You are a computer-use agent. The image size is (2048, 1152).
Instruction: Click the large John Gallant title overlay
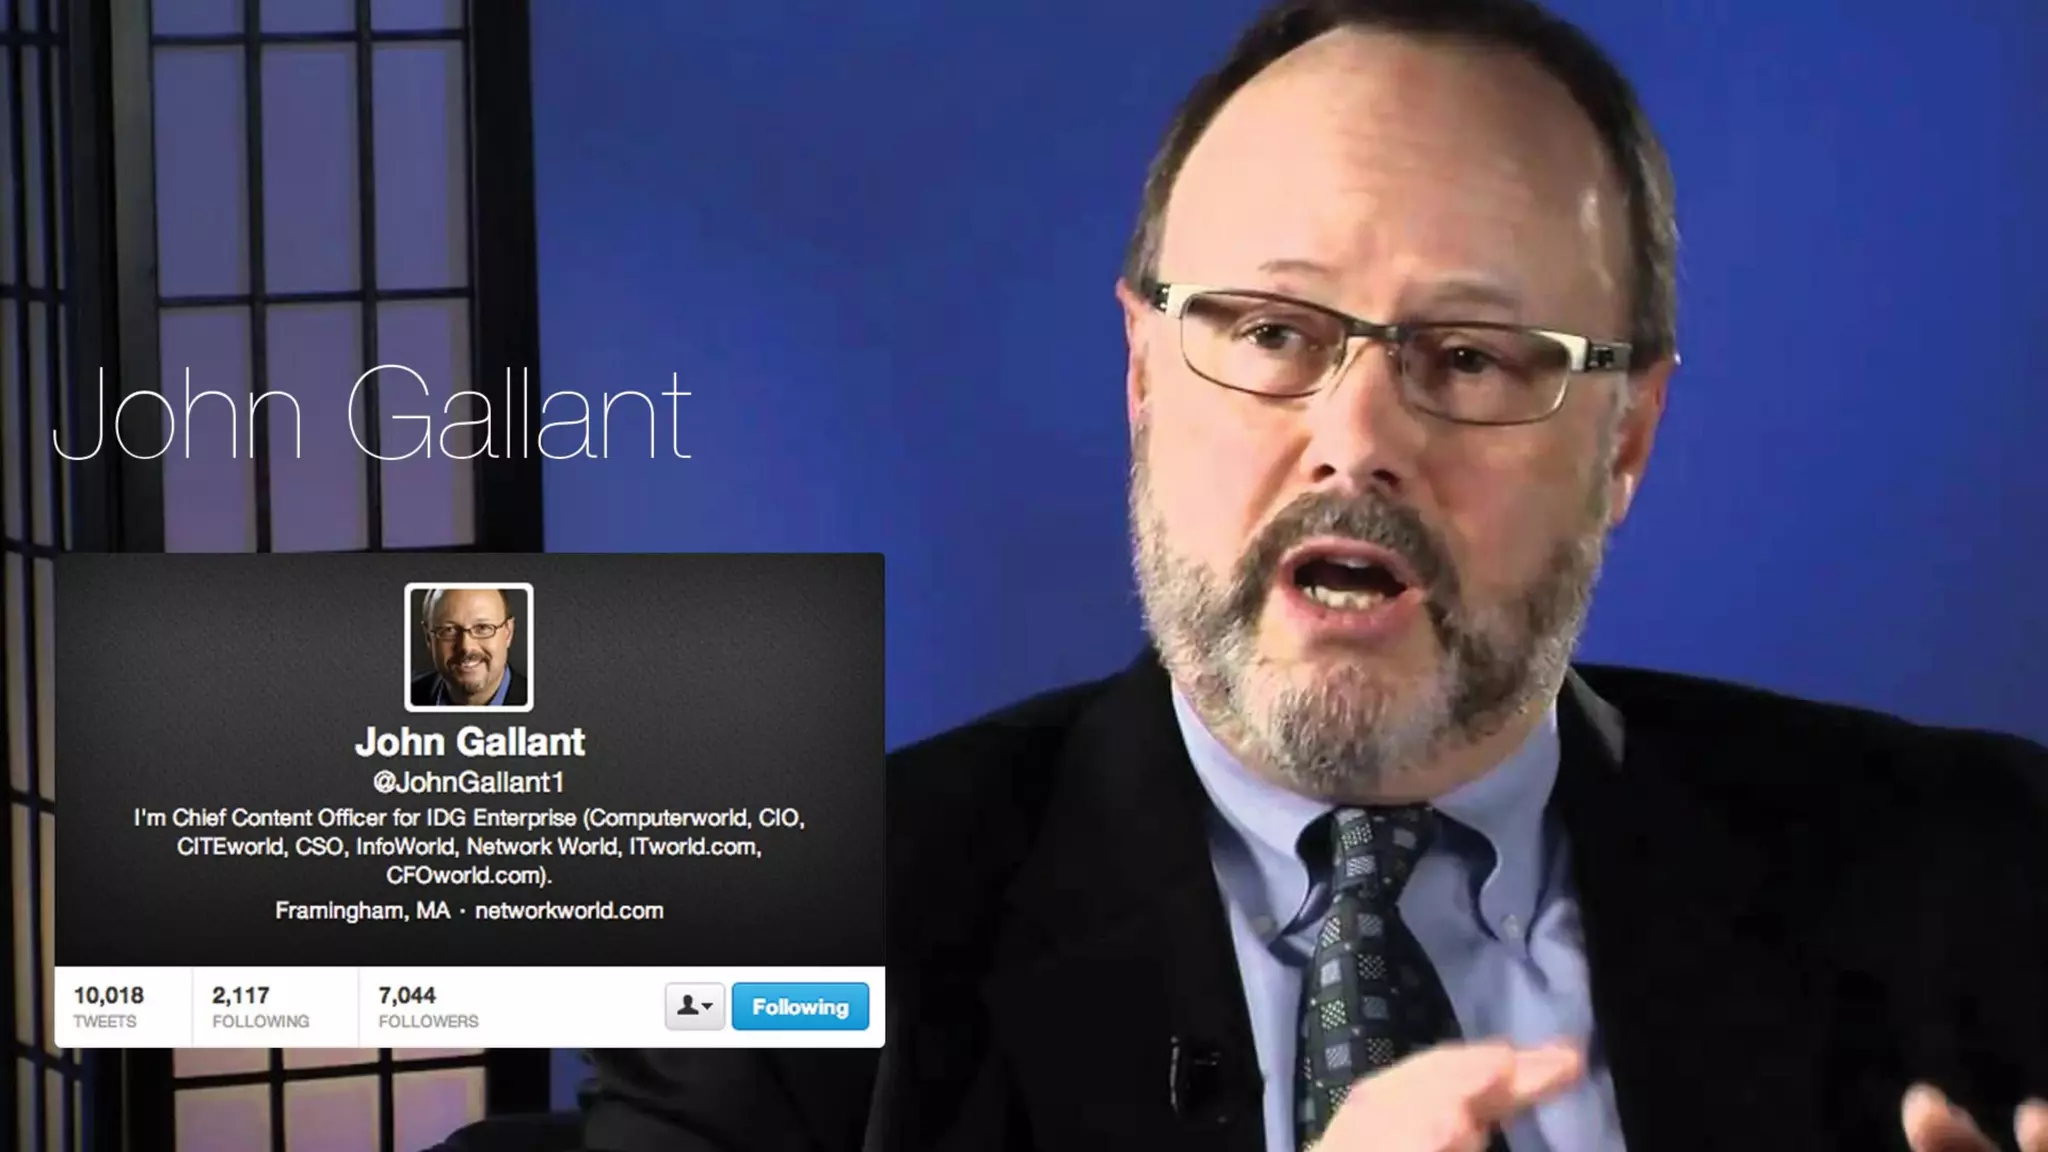[x=372, y=413]
